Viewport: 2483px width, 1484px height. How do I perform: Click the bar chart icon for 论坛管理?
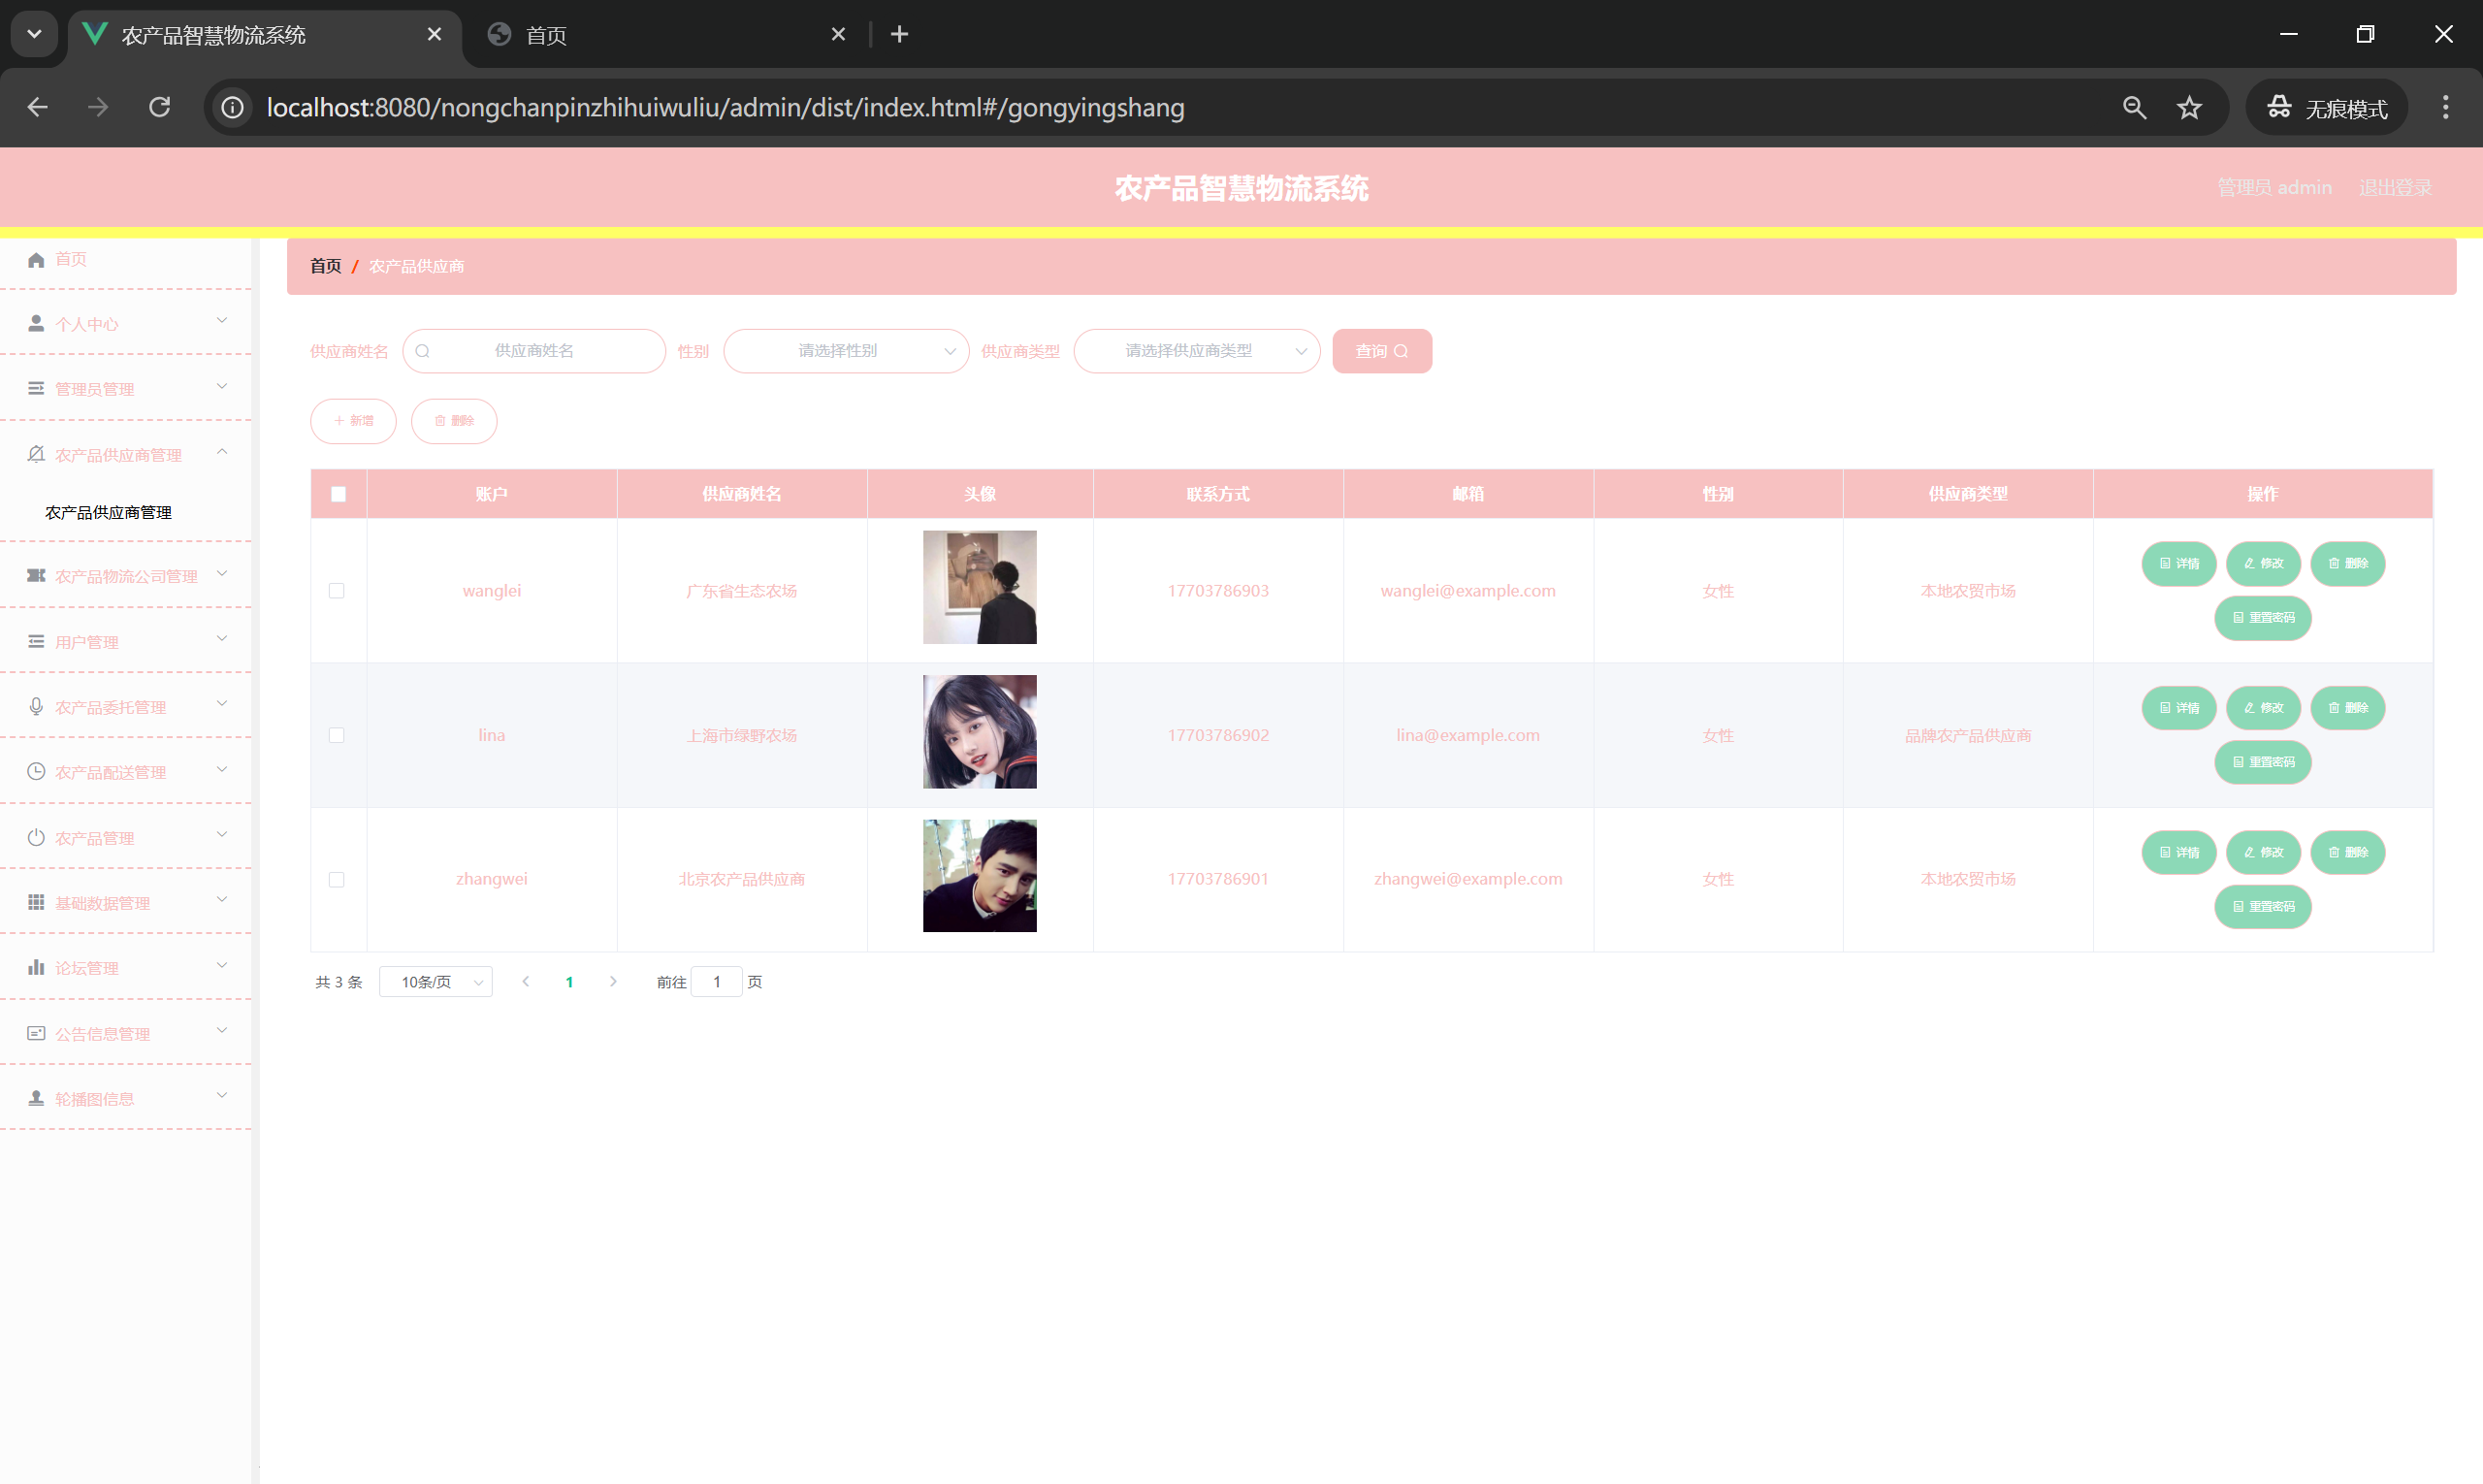(x=36, y=967)
